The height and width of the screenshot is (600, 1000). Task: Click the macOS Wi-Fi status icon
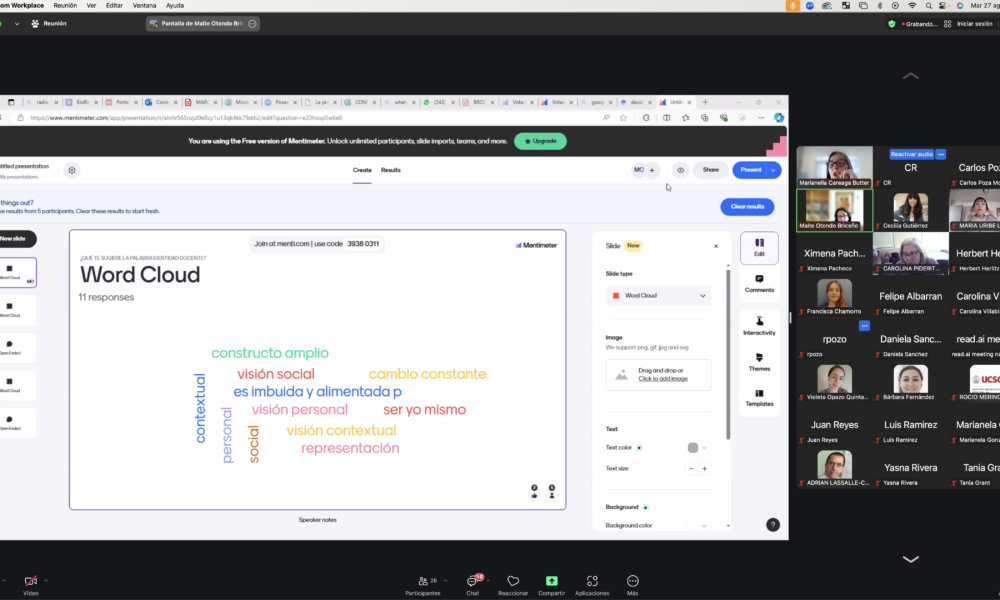[912, 5]
